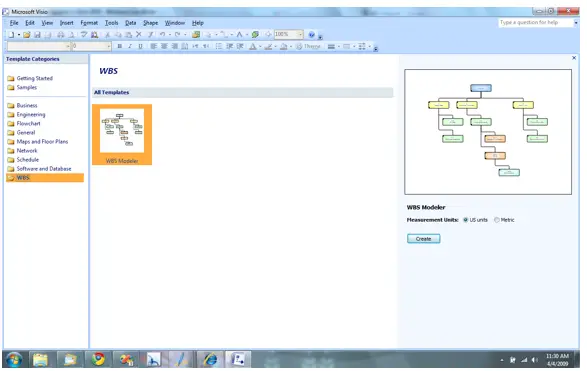Open the Text tool dropdown arrow
Image resolution: width=587 pixels, height=371 pixels.
(x=247, y=35)
